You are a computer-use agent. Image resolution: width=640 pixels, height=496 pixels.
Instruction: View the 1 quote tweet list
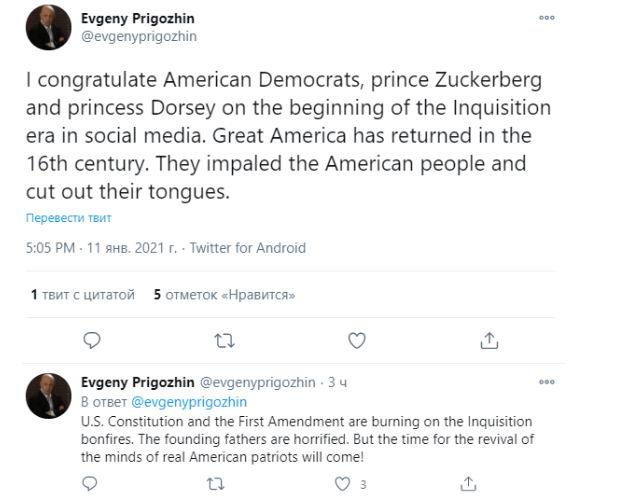coord(83,294)
